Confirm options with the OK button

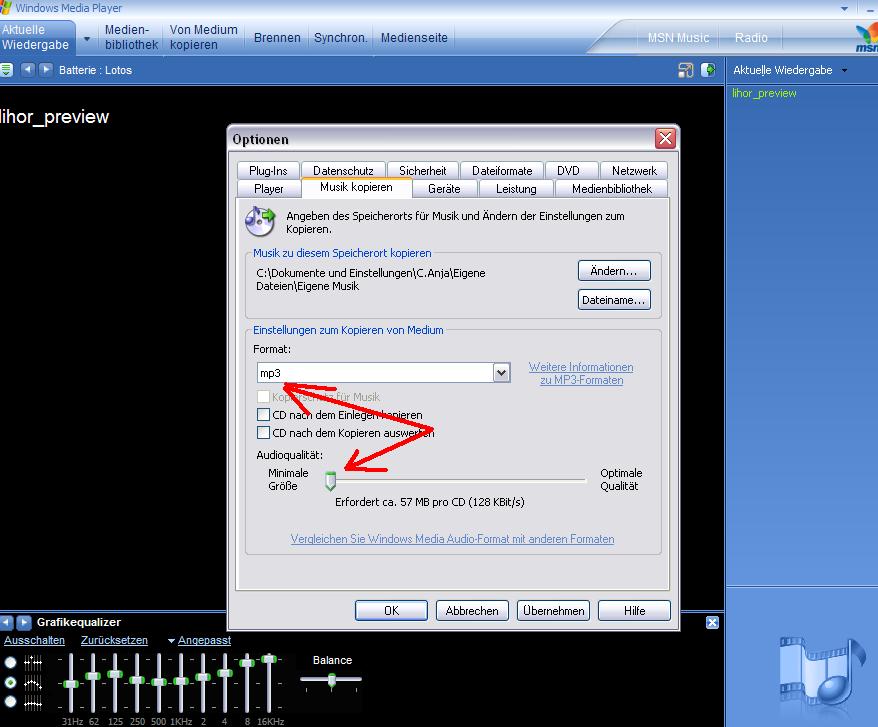click(391, 611)
